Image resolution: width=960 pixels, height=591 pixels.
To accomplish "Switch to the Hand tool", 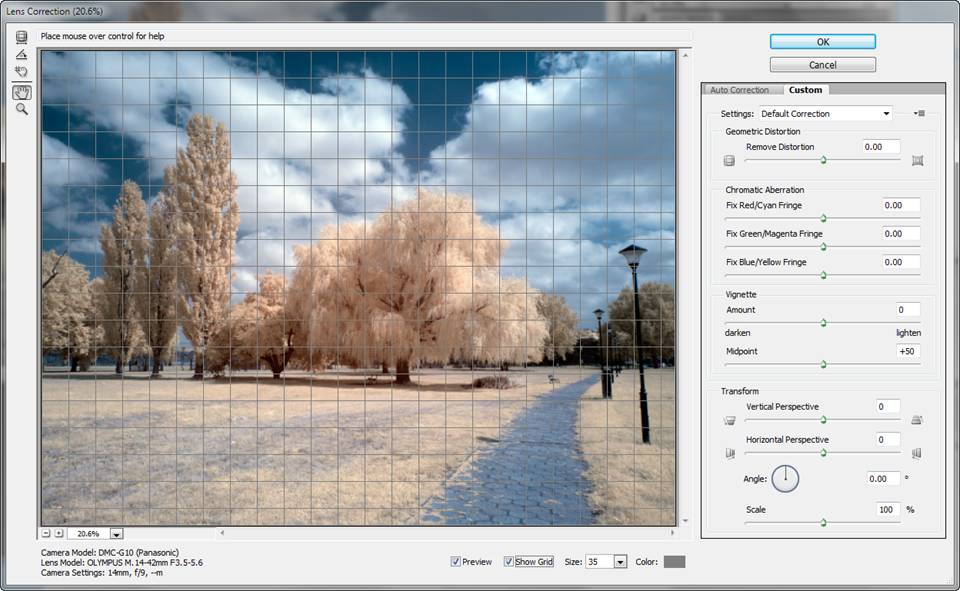I will point(21,92).
